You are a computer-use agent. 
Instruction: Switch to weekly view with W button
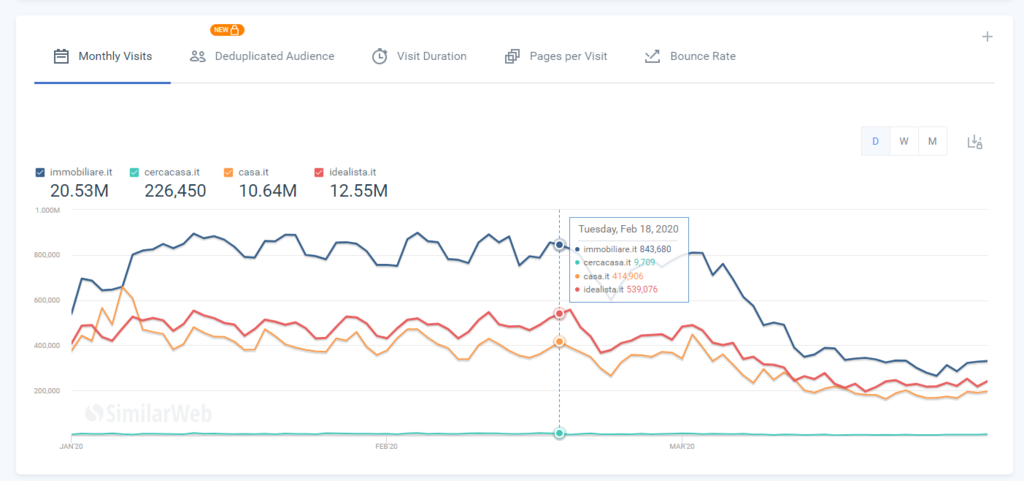click(x=904, y=142)
